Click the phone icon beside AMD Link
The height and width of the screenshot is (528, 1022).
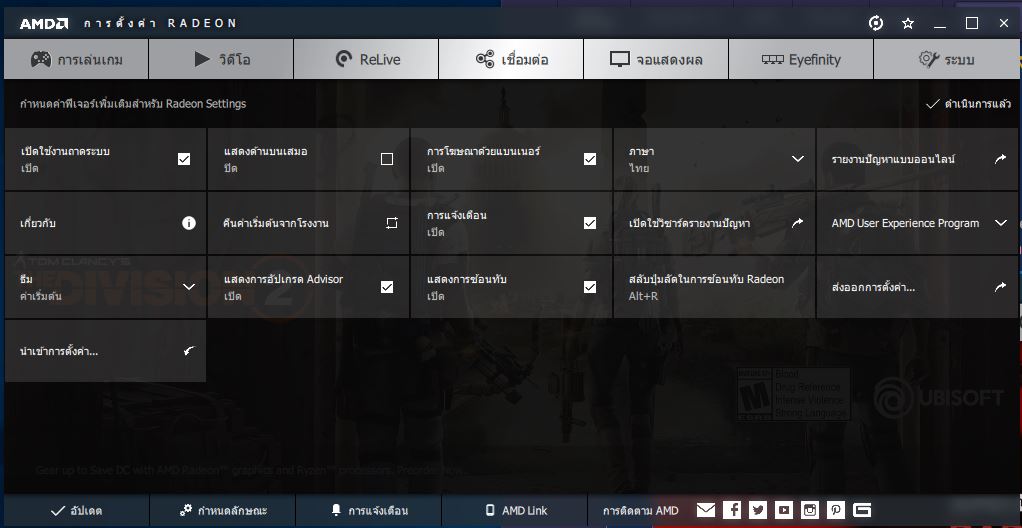pos(490,510)
